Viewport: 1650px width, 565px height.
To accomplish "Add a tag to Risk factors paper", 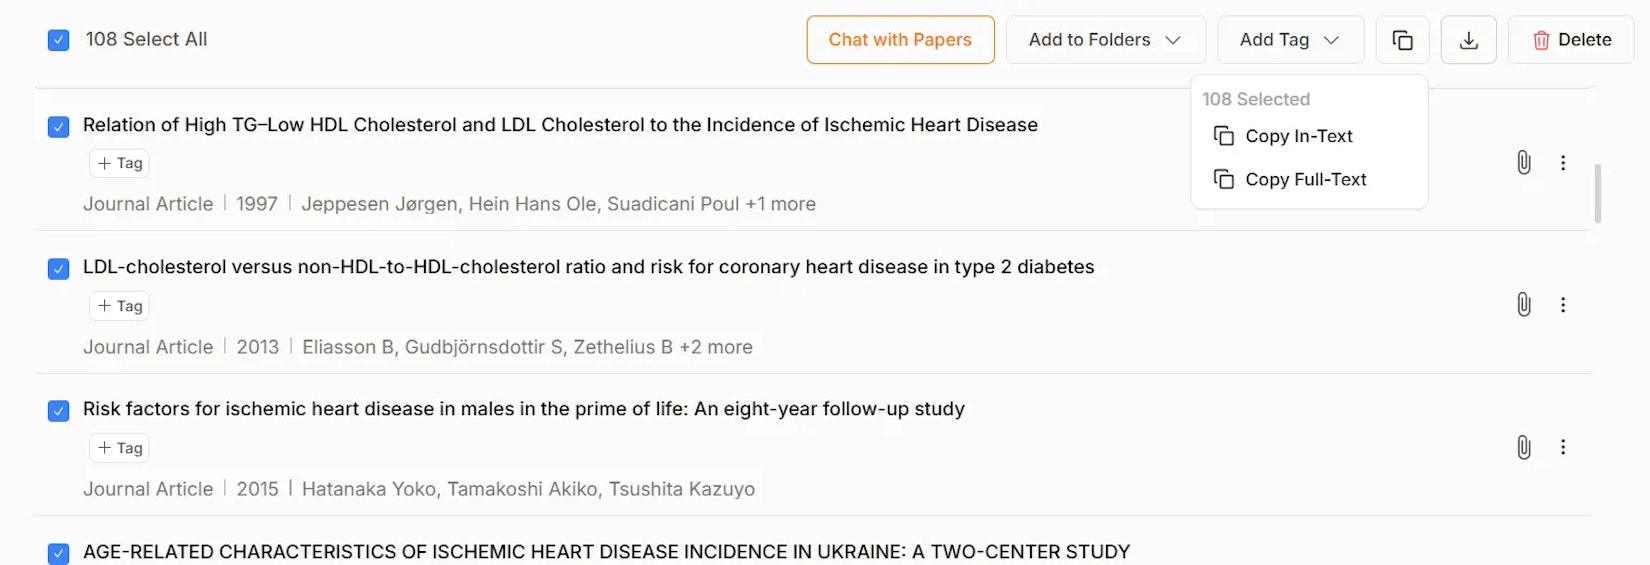I will (x=120, y=448).
